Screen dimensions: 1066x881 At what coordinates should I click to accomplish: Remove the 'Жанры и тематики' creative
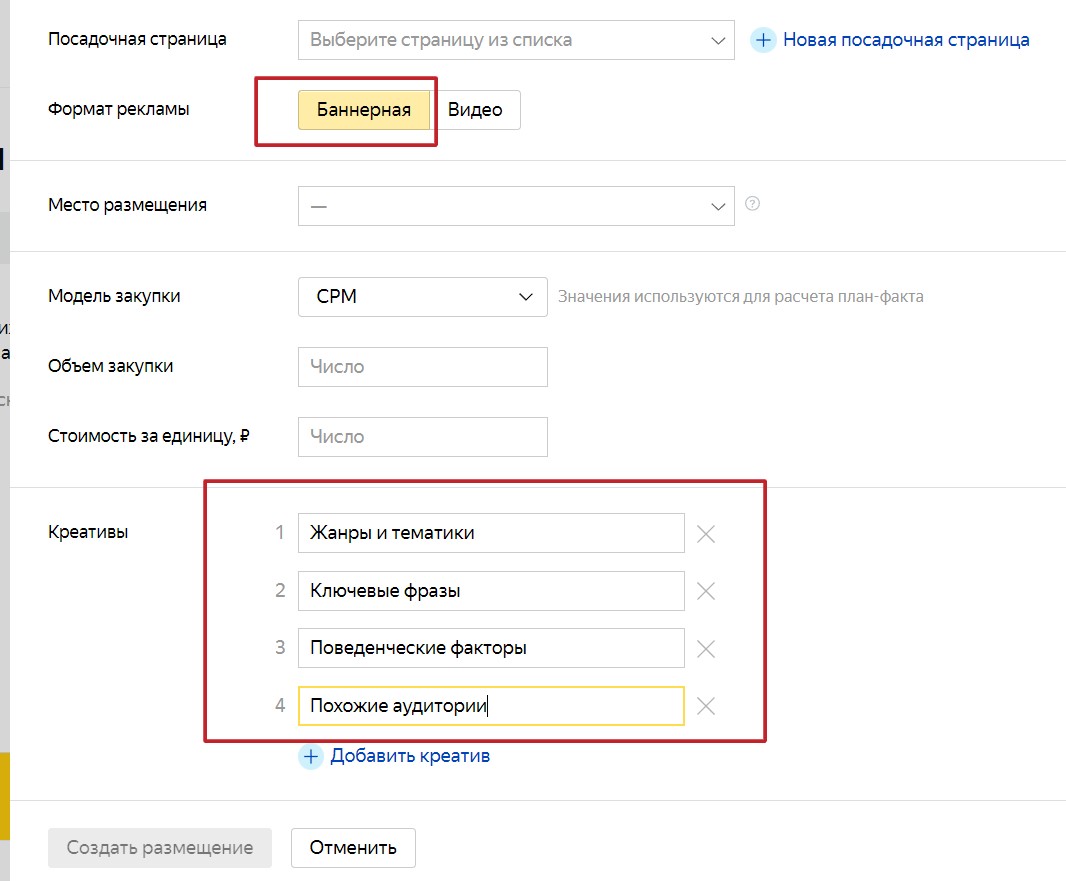click(705, 533)
